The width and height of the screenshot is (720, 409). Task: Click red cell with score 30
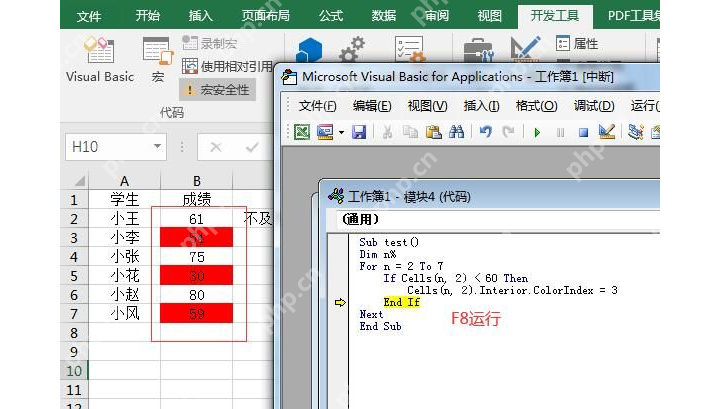click(x=197, y=276)
